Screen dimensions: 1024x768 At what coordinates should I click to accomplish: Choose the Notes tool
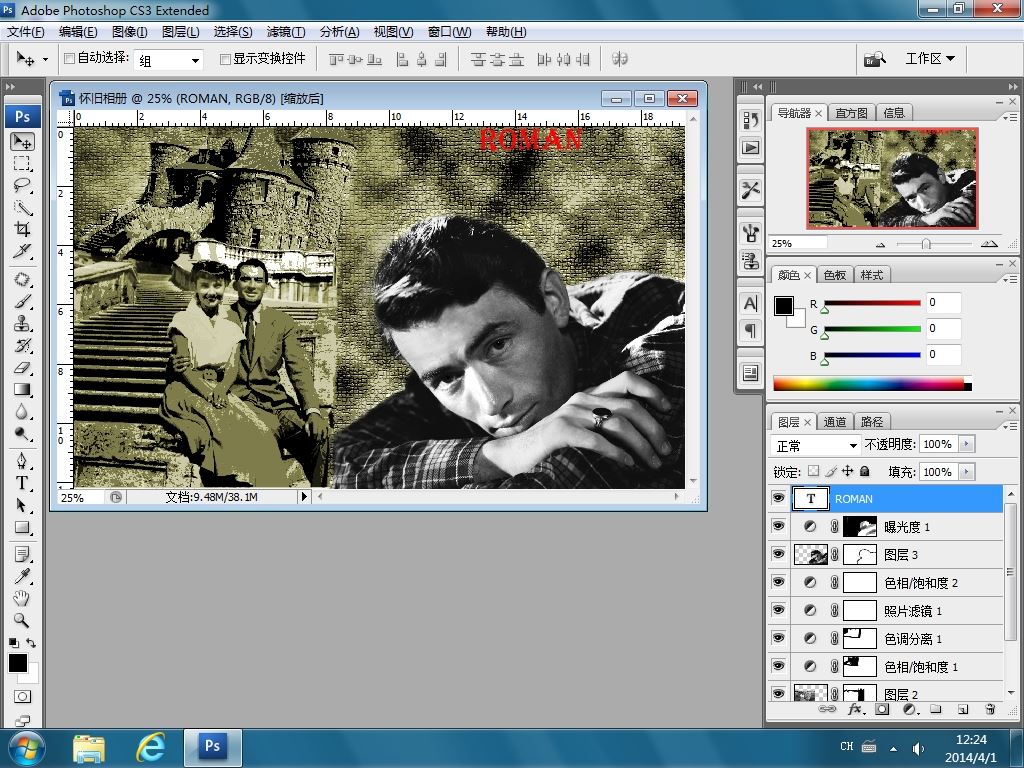pos(22,554)
